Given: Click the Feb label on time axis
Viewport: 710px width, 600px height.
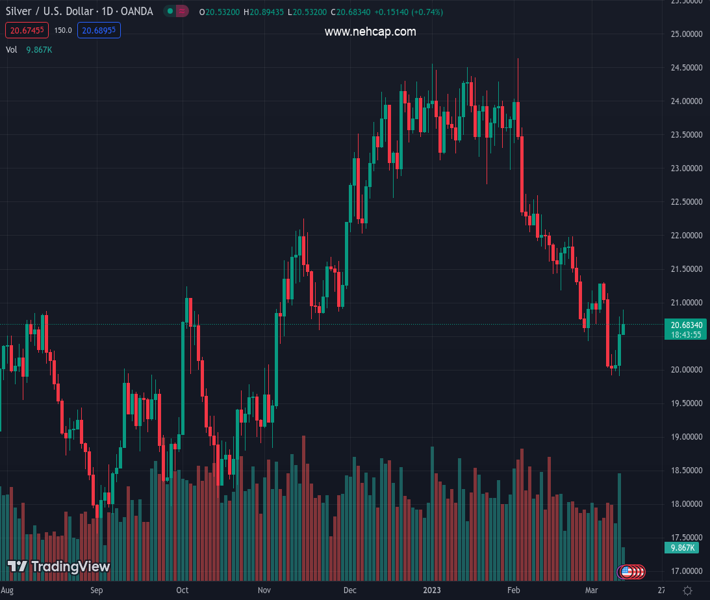Looking at the screenshot, I should click(513, 591).
